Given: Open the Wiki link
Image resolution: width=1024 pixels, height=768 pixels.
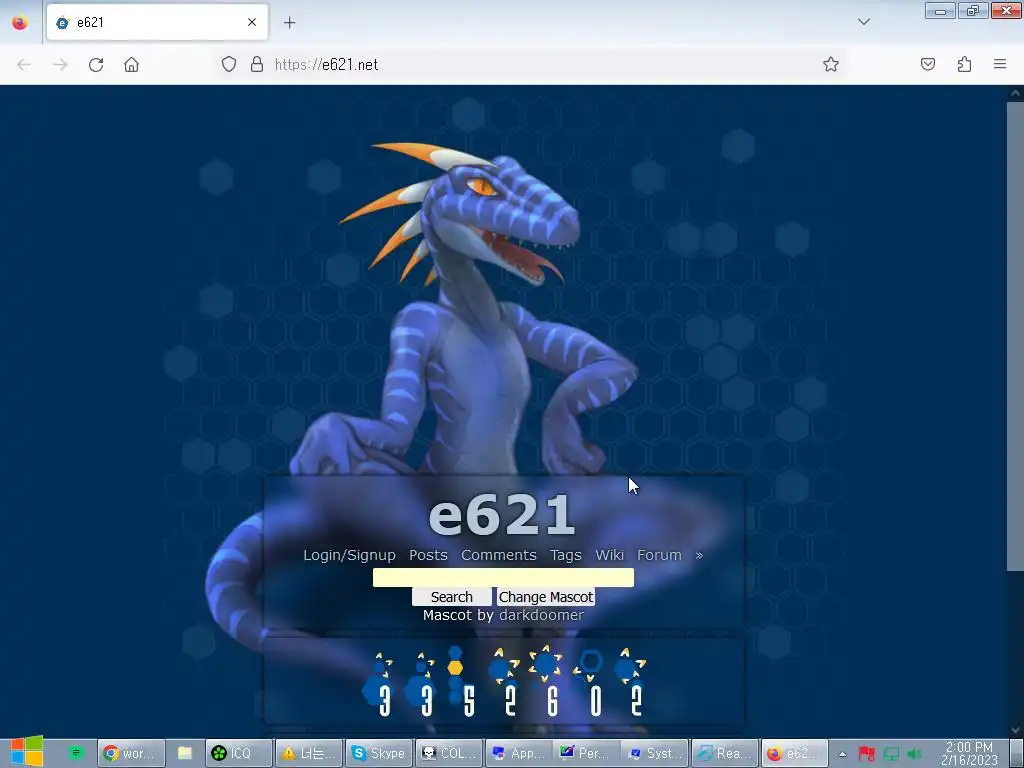Looking at the screenshot, I should click(609, 555).
